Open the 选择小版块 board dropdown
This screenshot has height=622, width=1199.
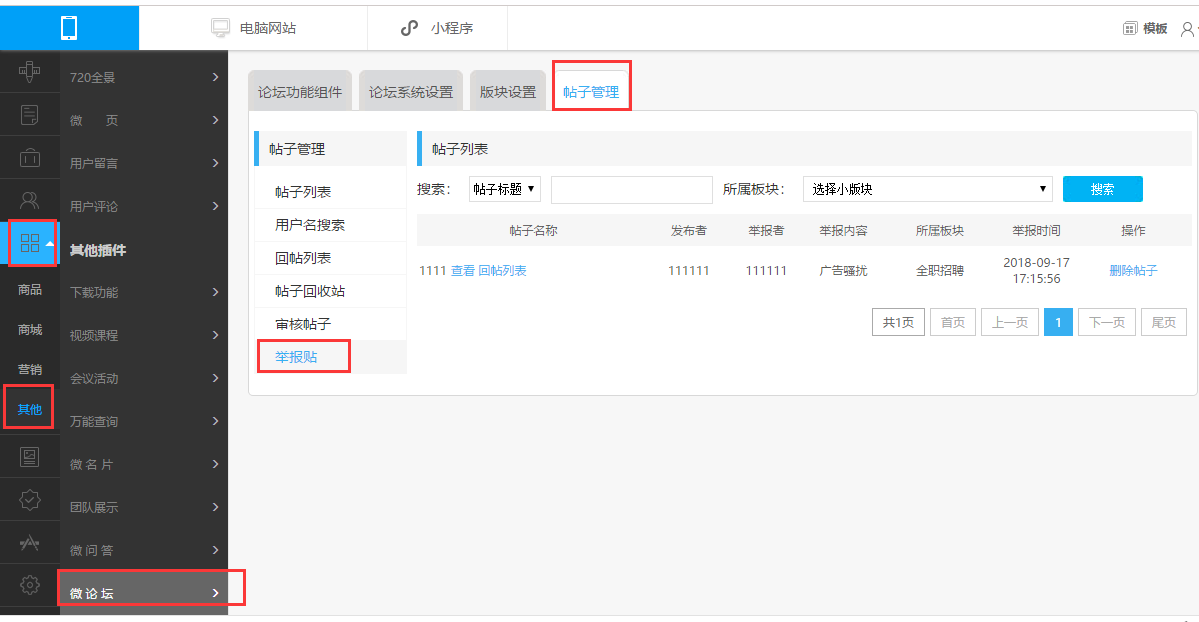(928, 189)
